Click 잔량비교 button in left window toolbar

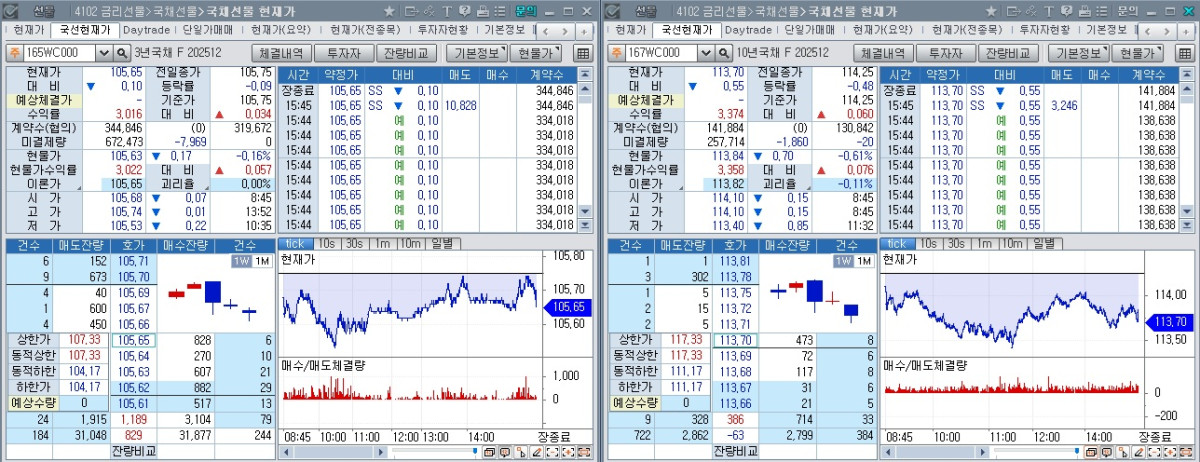406,53
